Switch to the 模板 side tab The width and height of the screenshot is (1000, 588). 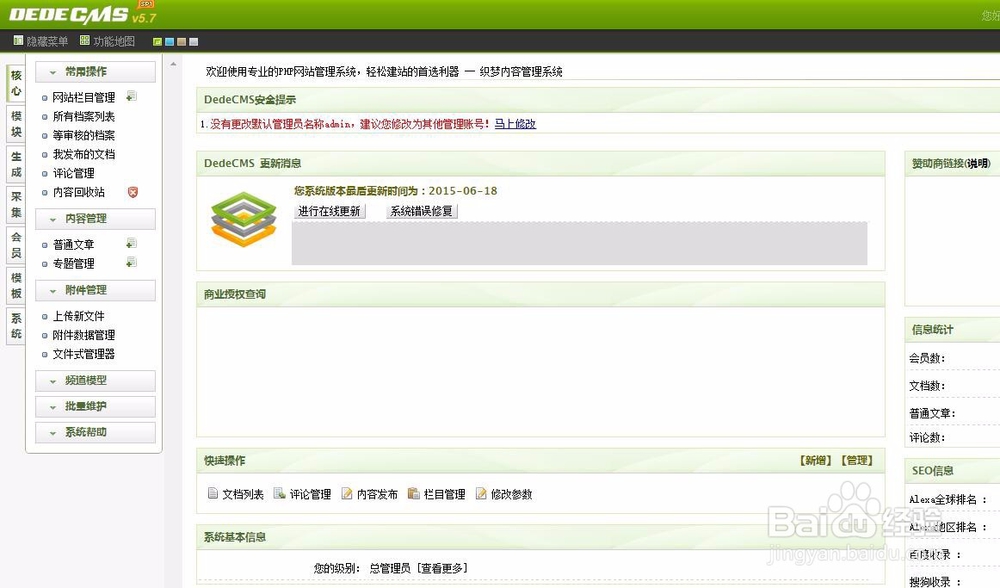click(x=17, y=285)
